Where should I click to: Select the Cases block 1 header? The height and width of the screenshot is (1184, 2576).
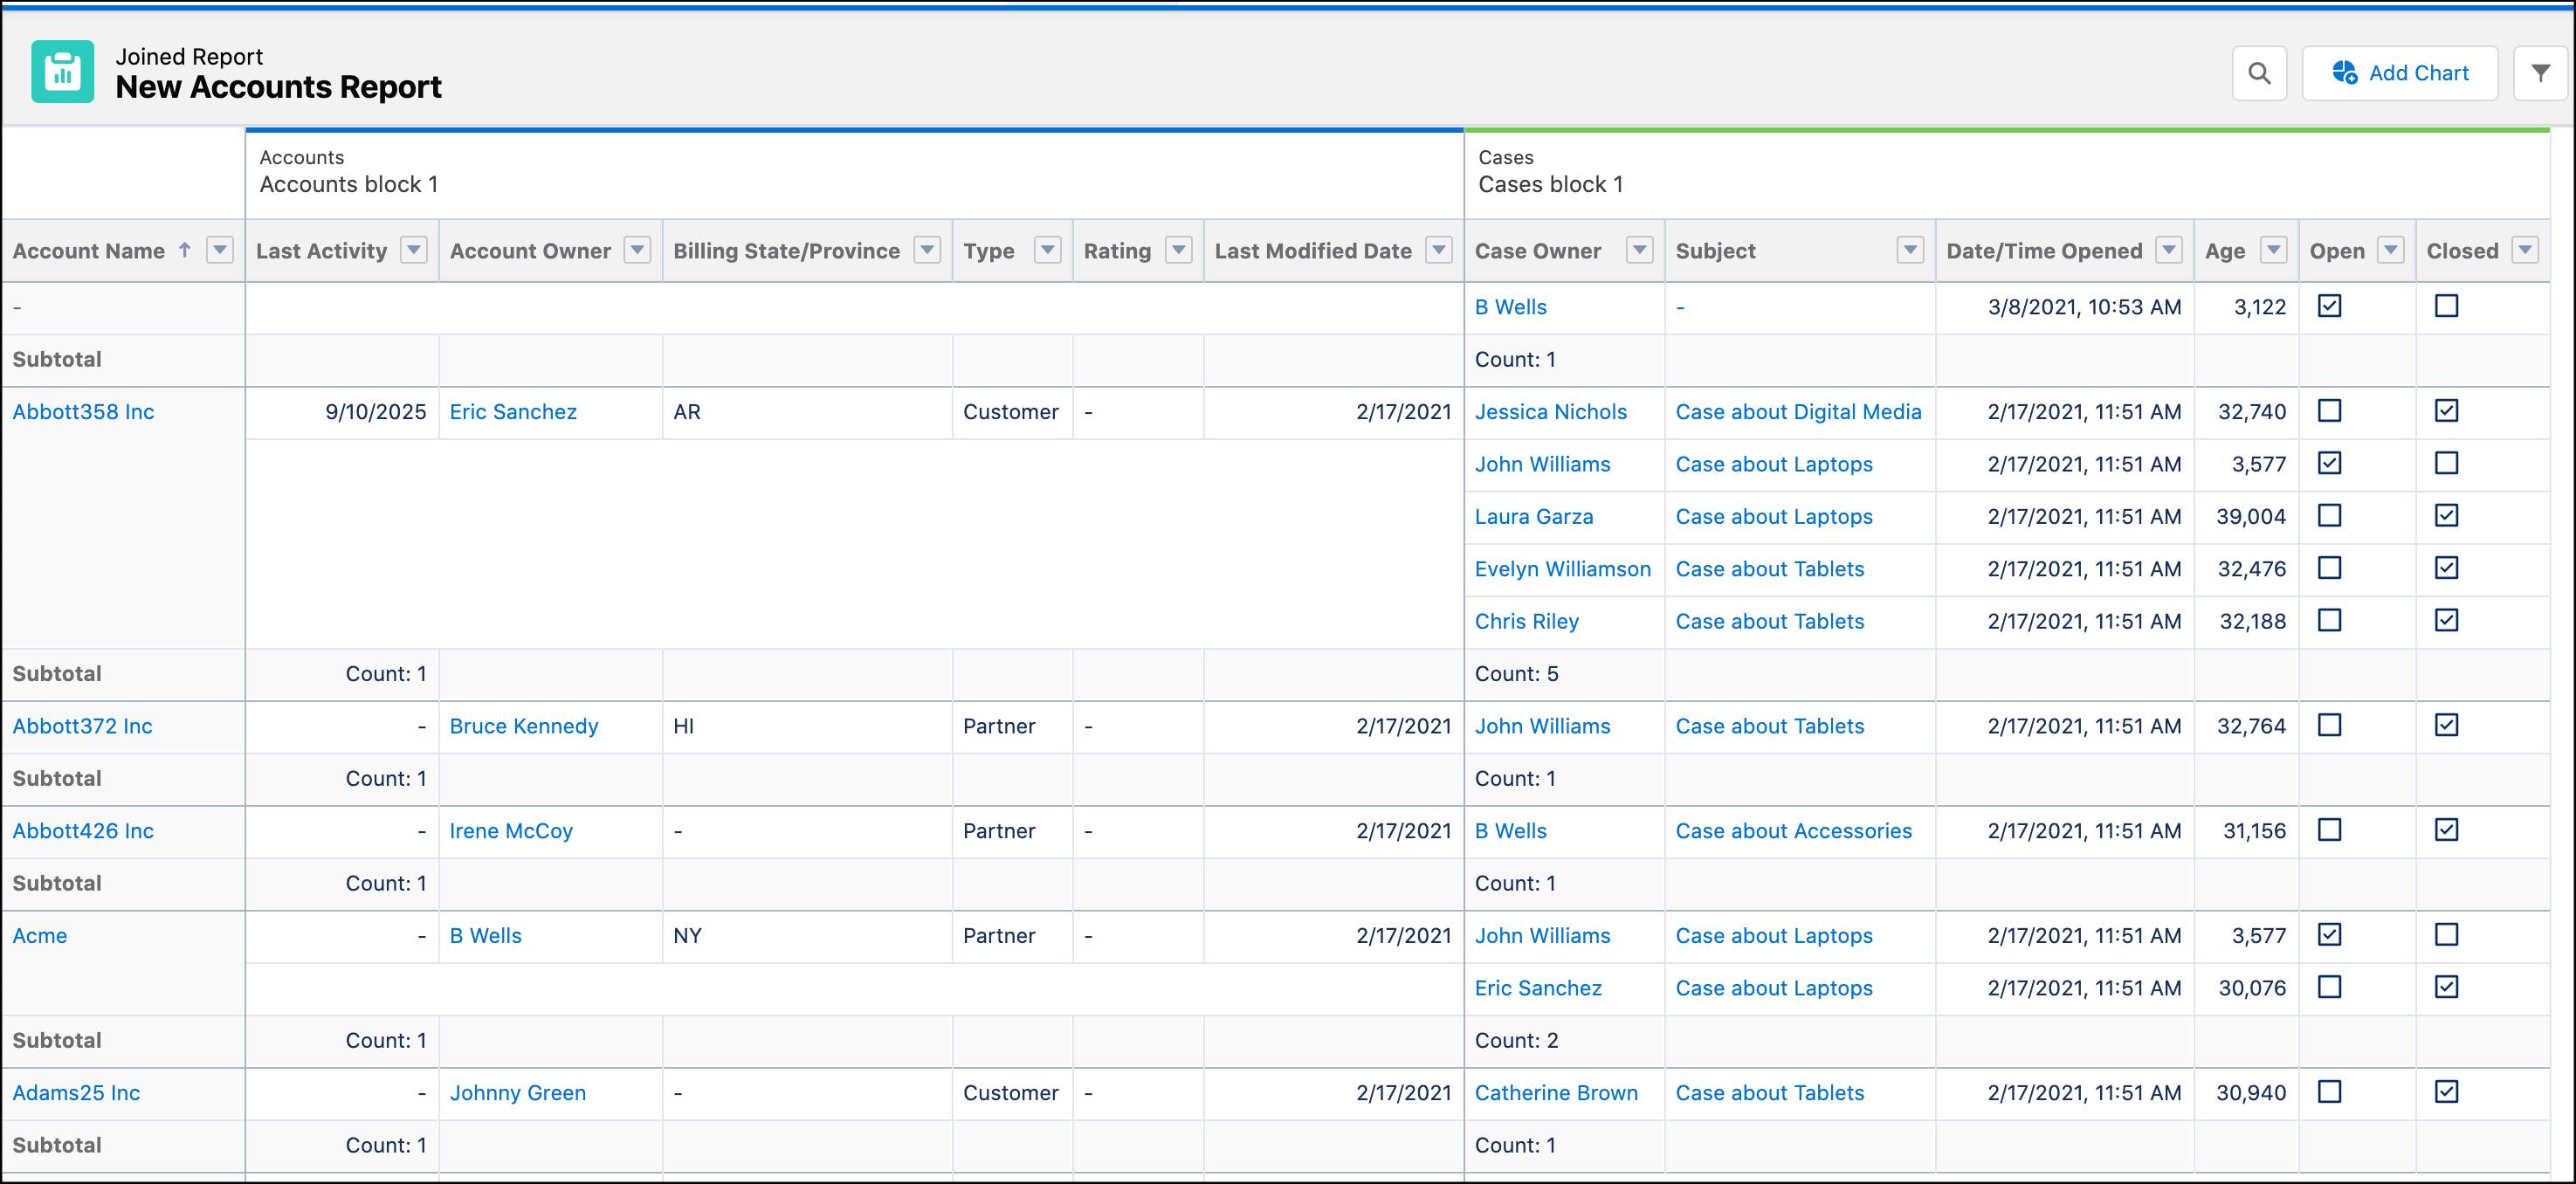coord(1550,184)
